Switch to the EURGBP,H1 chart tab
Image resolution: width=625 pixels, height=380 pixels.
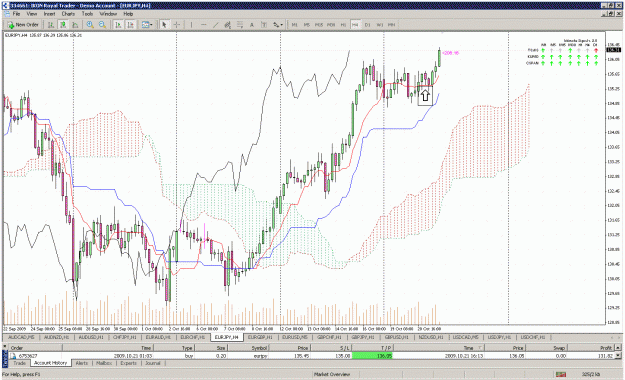260,337
